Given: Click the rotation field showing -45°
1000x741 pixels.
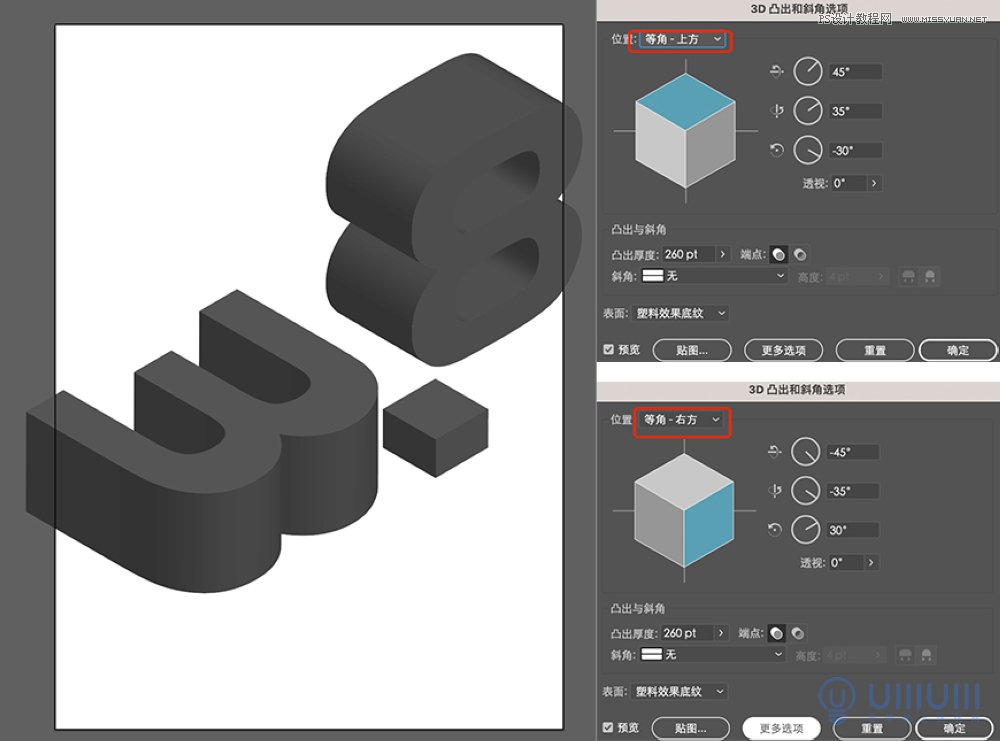Looking at the screenshot, I should [x=852, y=452].
